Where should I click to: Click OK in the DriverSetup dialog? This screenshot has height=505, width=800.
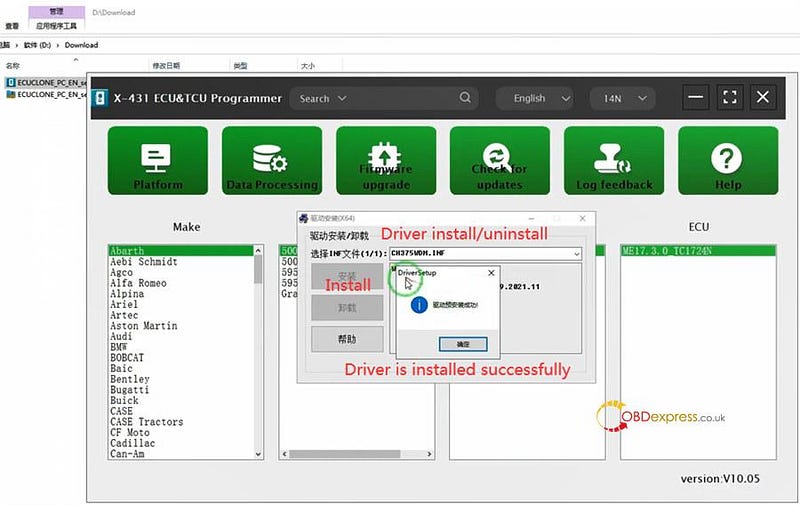click(x=463, y=344)
